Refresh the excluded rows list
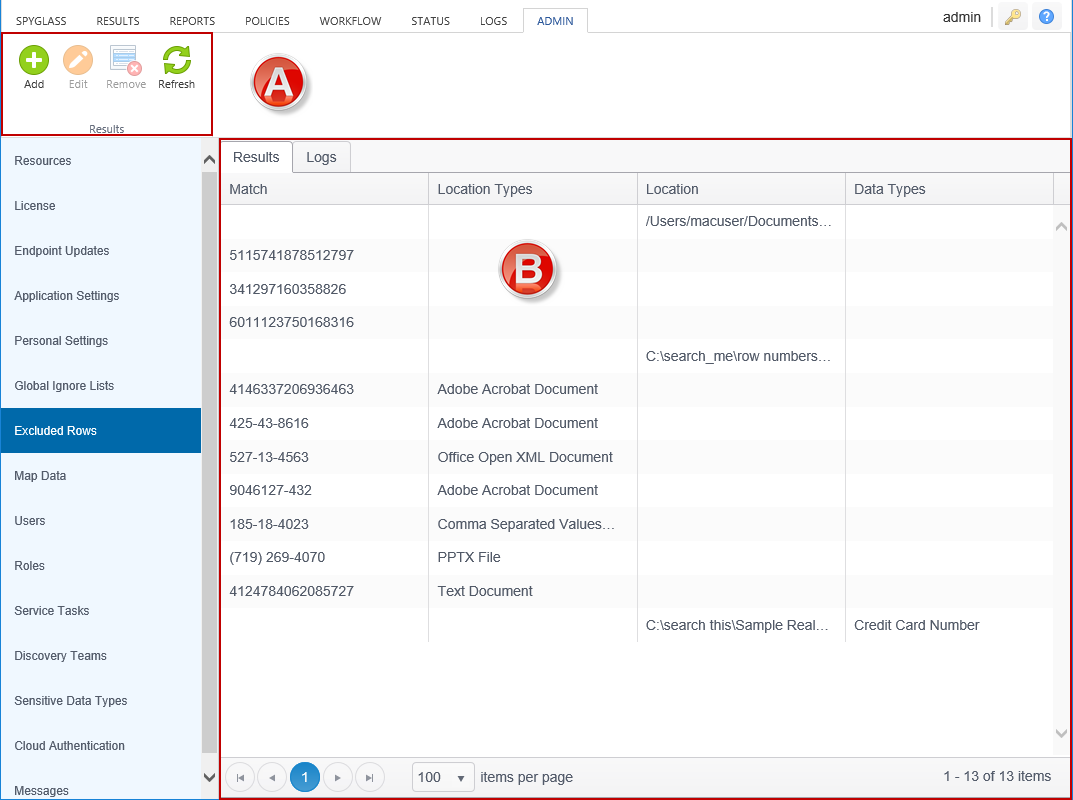This screenshot has width=1073, height=800. [177, 61]
